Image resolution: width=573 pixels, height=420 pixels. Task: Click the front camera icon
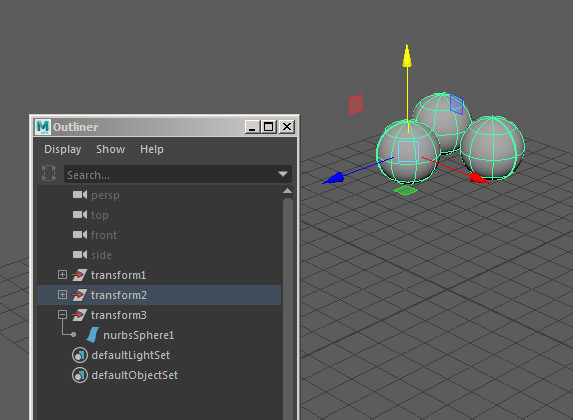(x=80, y=234)
